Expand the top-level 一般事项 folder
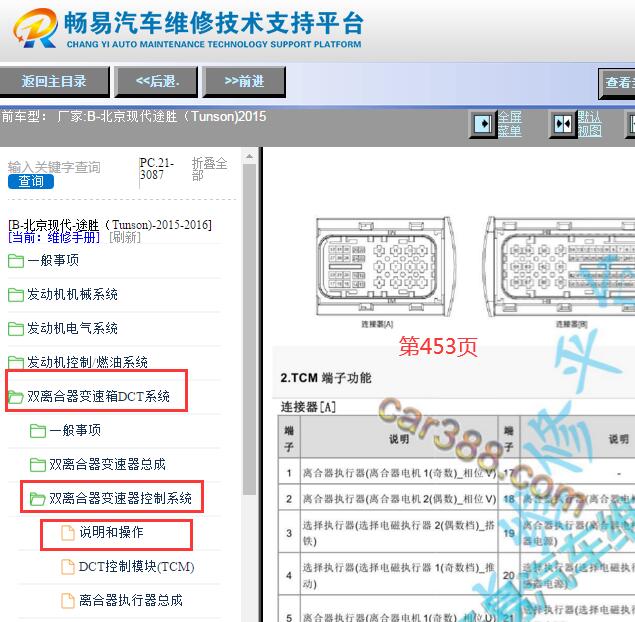The height and width of the screenshot is (622, 635). (x=53, y=260)
